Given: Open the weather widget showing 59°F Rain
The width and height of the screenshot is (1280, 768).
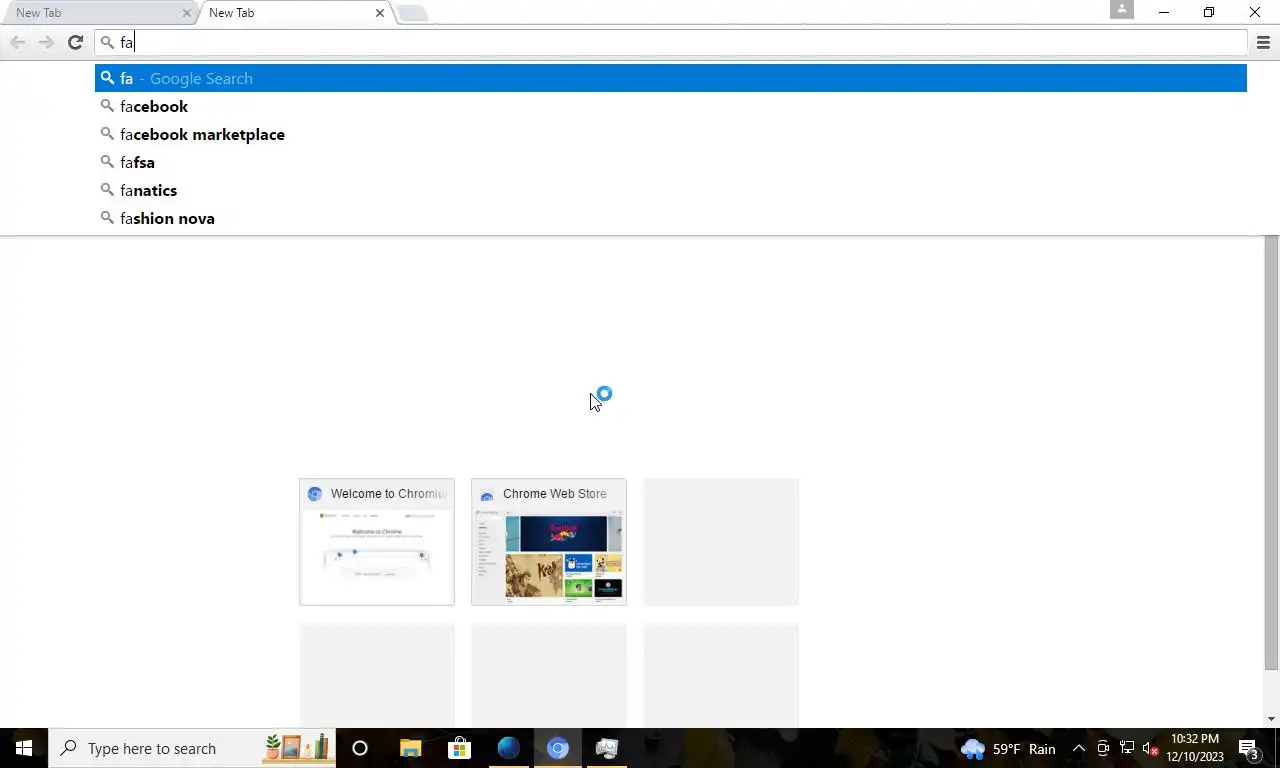Looking at the screenshot, I should (1008, 748).
